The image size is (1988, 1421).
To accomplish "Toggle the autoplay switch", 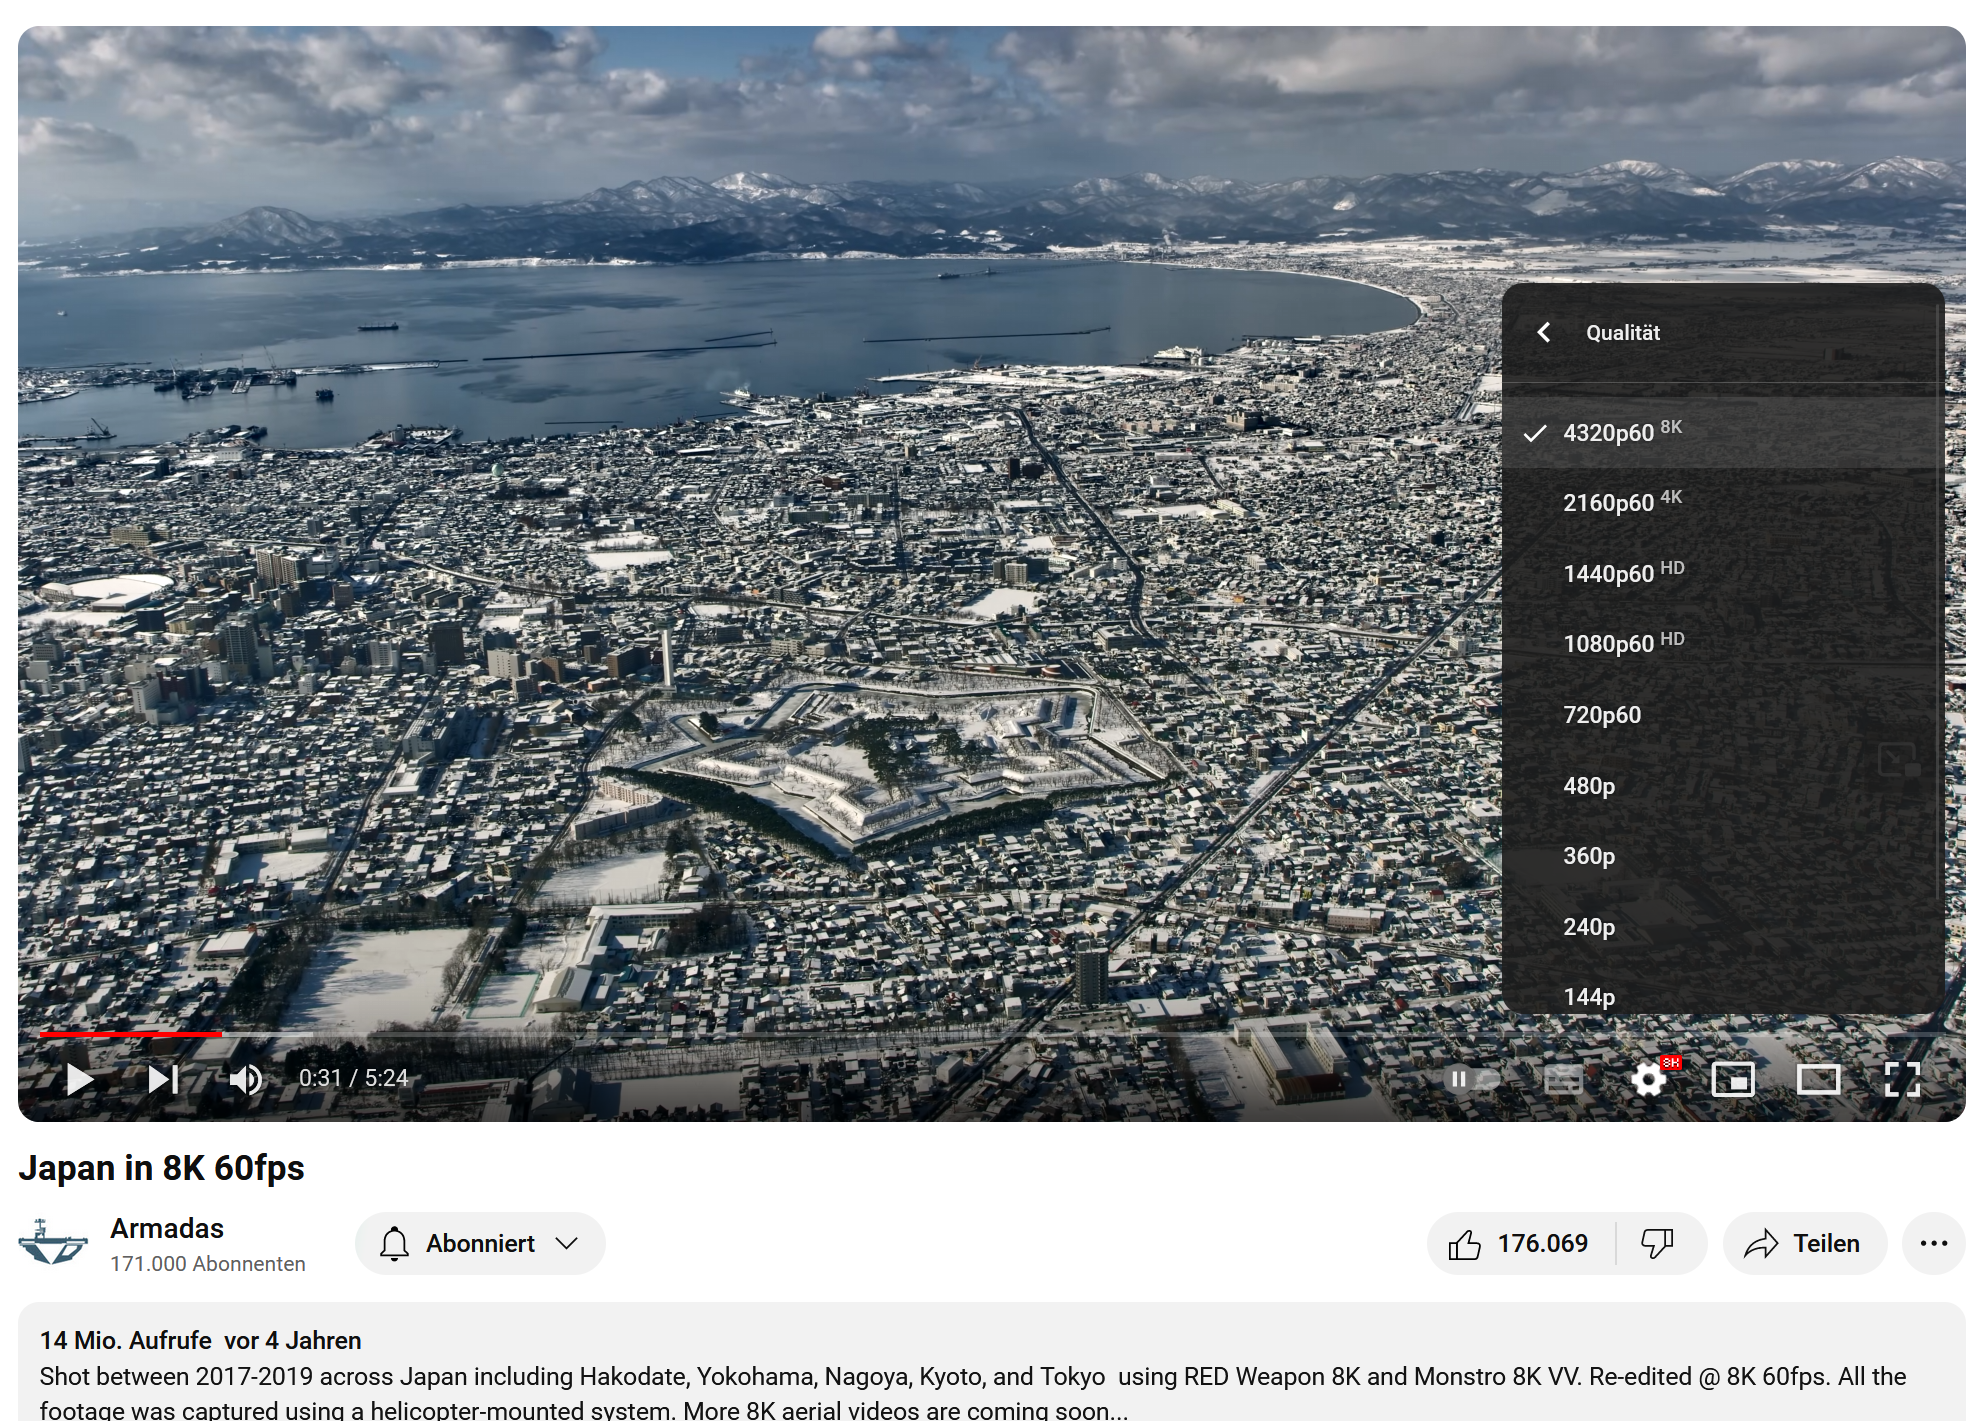I will 1473,1079.
